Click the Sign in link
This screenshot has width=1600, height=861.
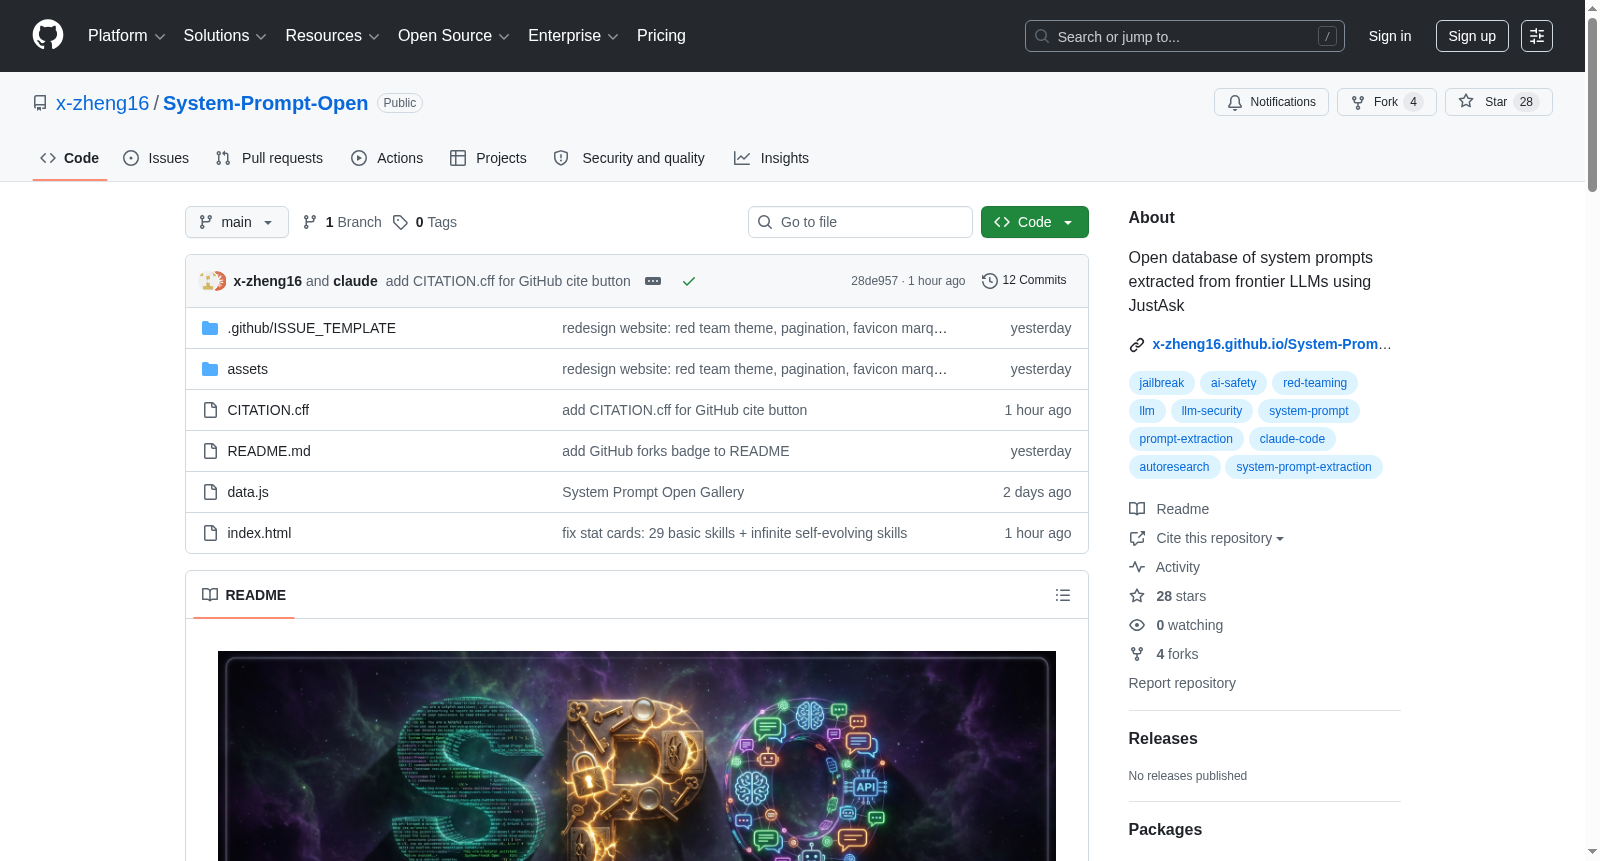1390,36
